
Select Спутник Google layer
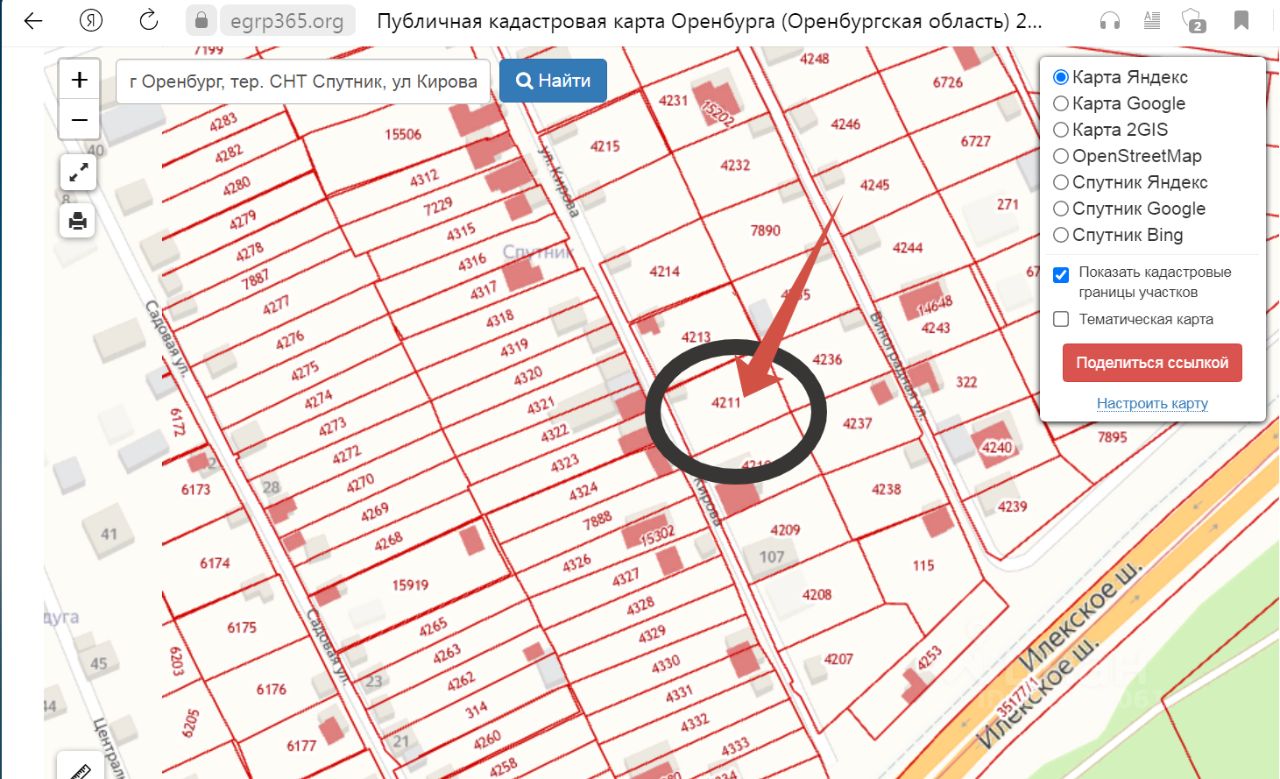(x=1062, y=209)
